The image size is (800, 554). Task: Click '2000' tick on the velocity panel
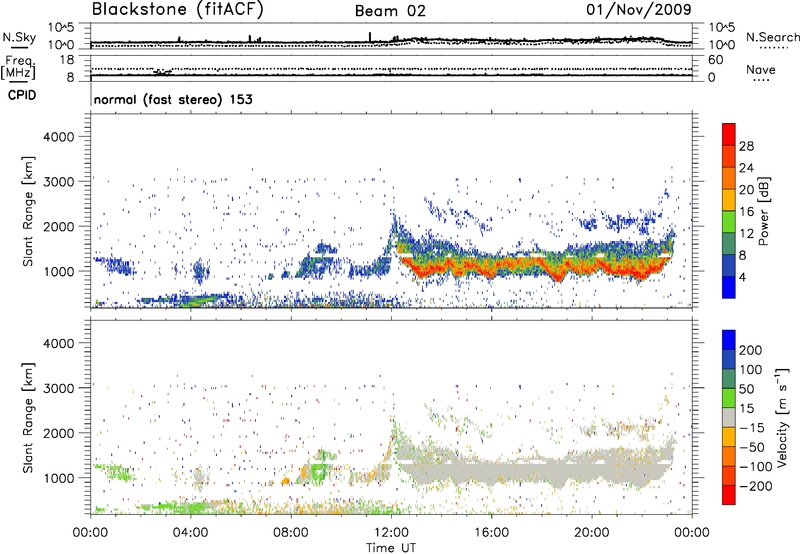tap(58, 433)
